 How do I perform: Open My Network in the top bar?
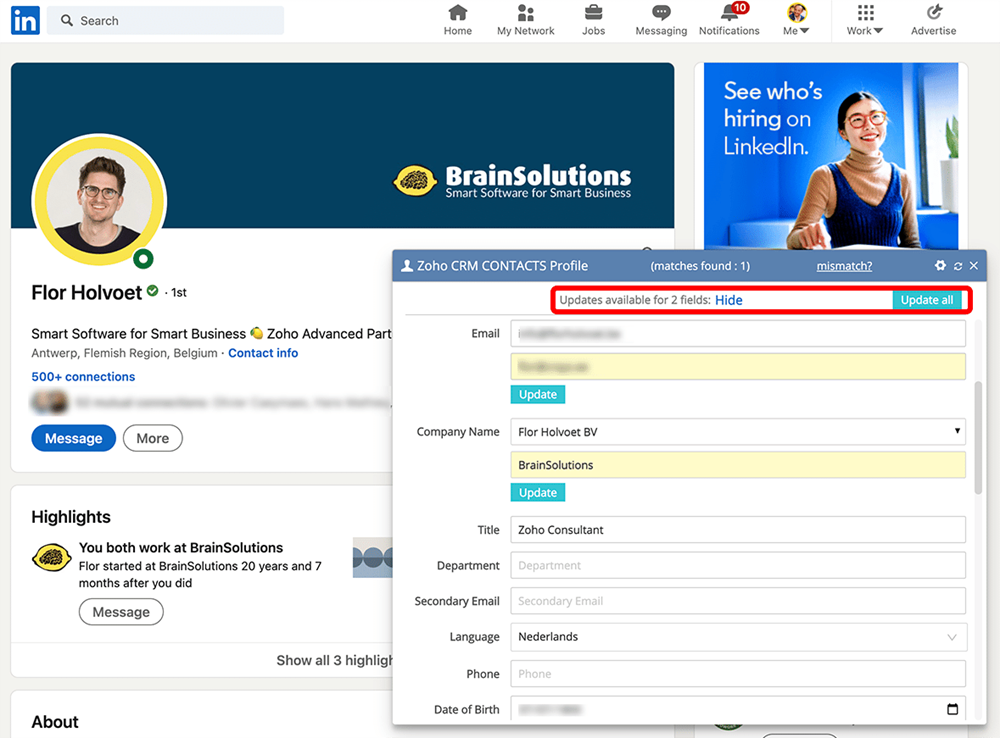526,20
